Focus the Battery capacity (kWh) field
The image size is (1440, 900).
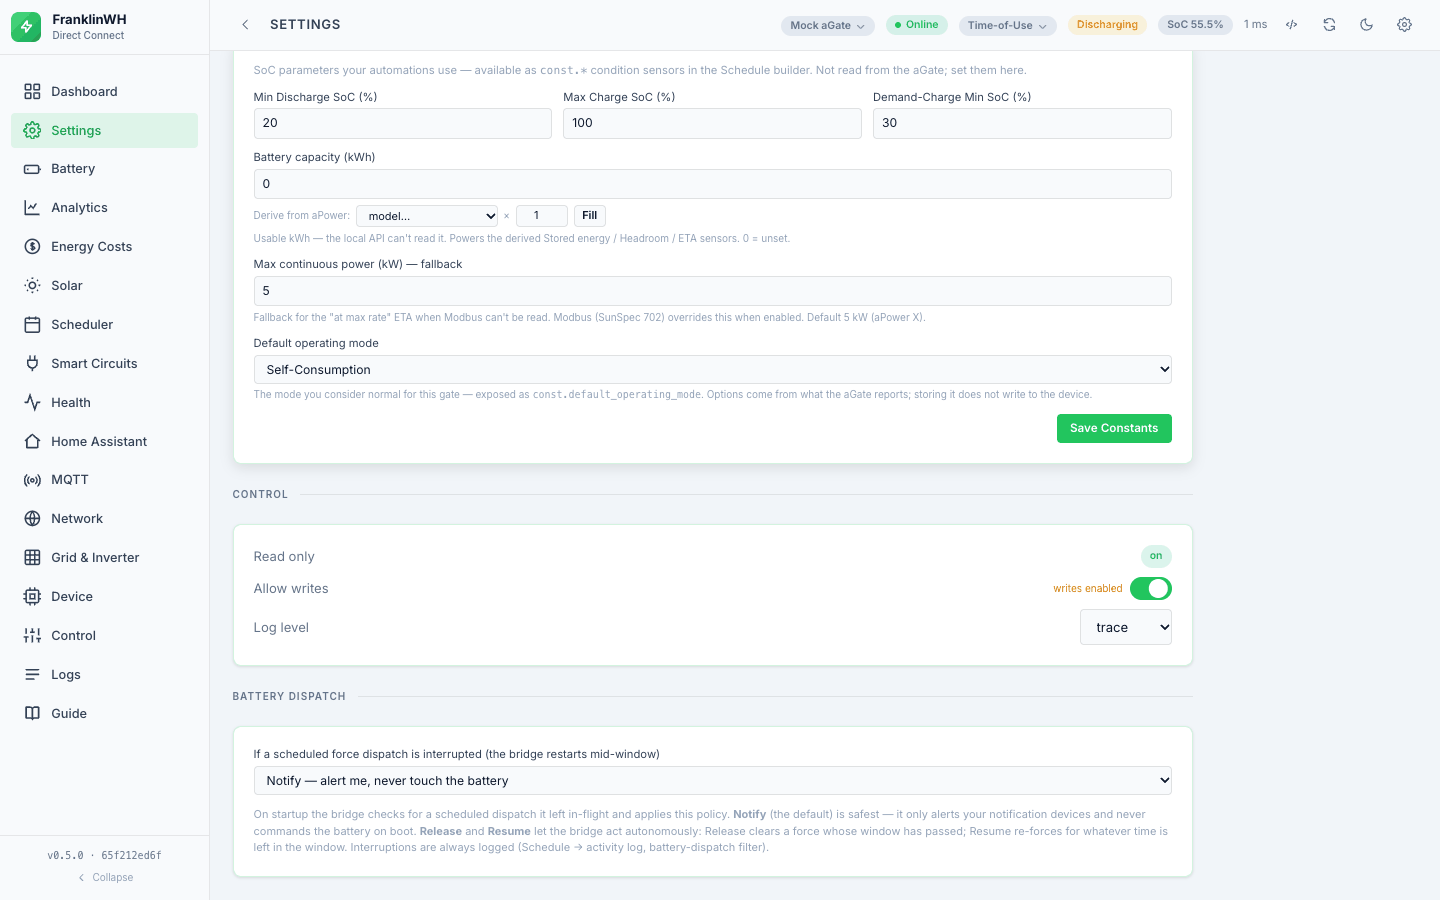click(712, 184)
